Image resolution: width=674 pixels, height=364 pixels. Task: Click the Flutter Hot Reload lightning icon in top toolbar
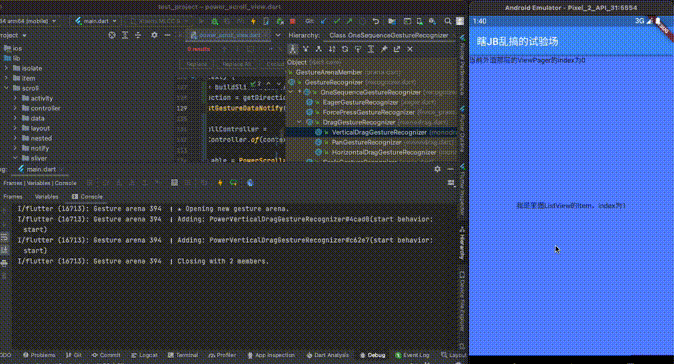coord(253,21)
